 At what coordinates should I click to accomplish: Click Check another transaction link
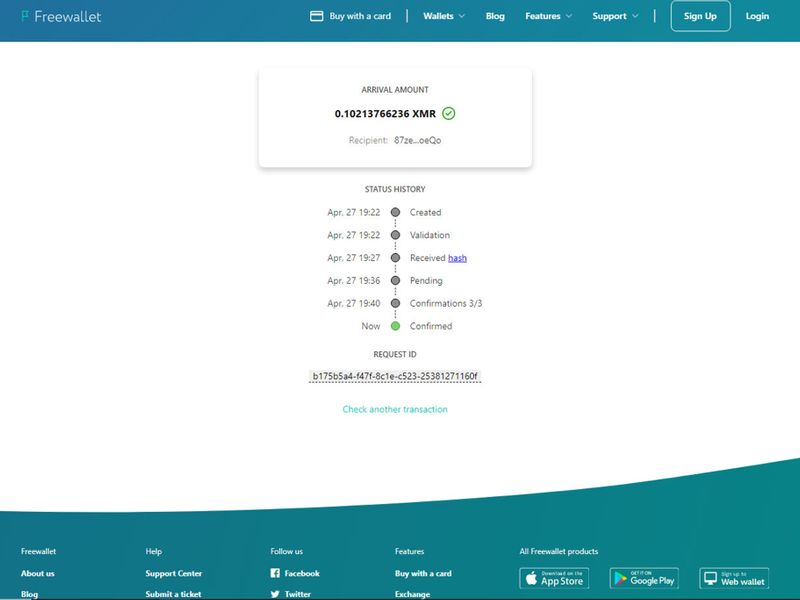(395, 409)
